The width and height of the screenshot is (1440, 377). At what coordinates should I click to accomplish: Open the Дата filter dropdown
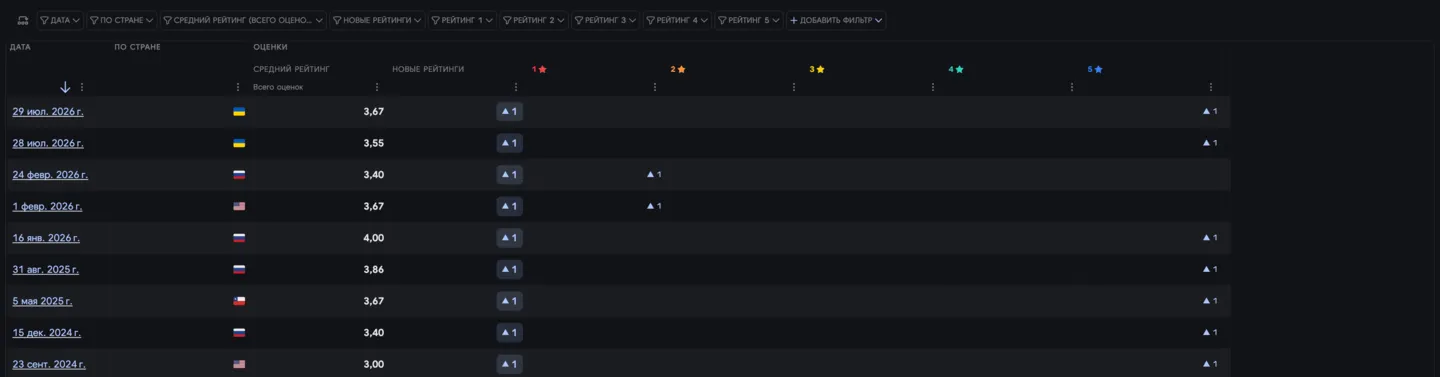click(x=60, y=20)
